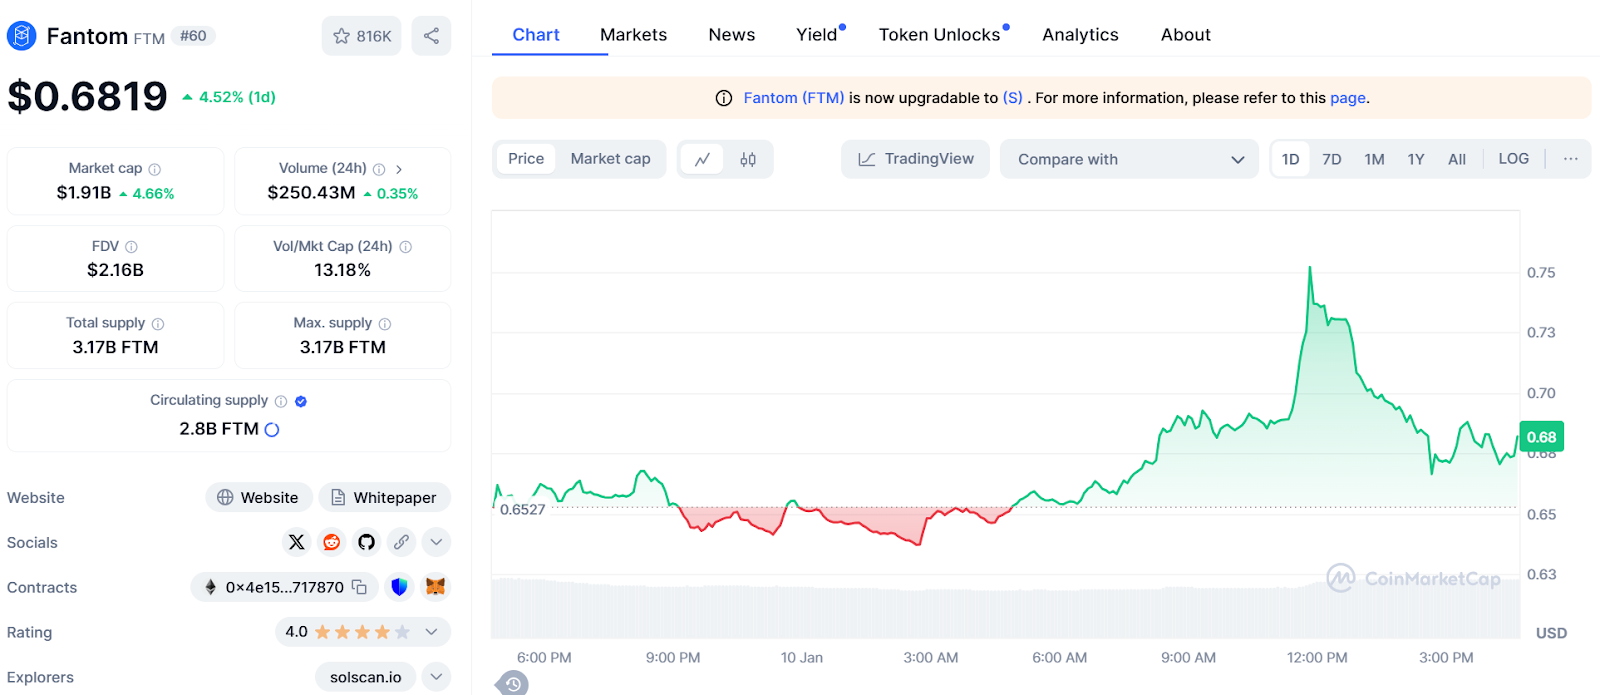Open the TradingView chart button
This screenshot has height=695, width=1600.
915,159
